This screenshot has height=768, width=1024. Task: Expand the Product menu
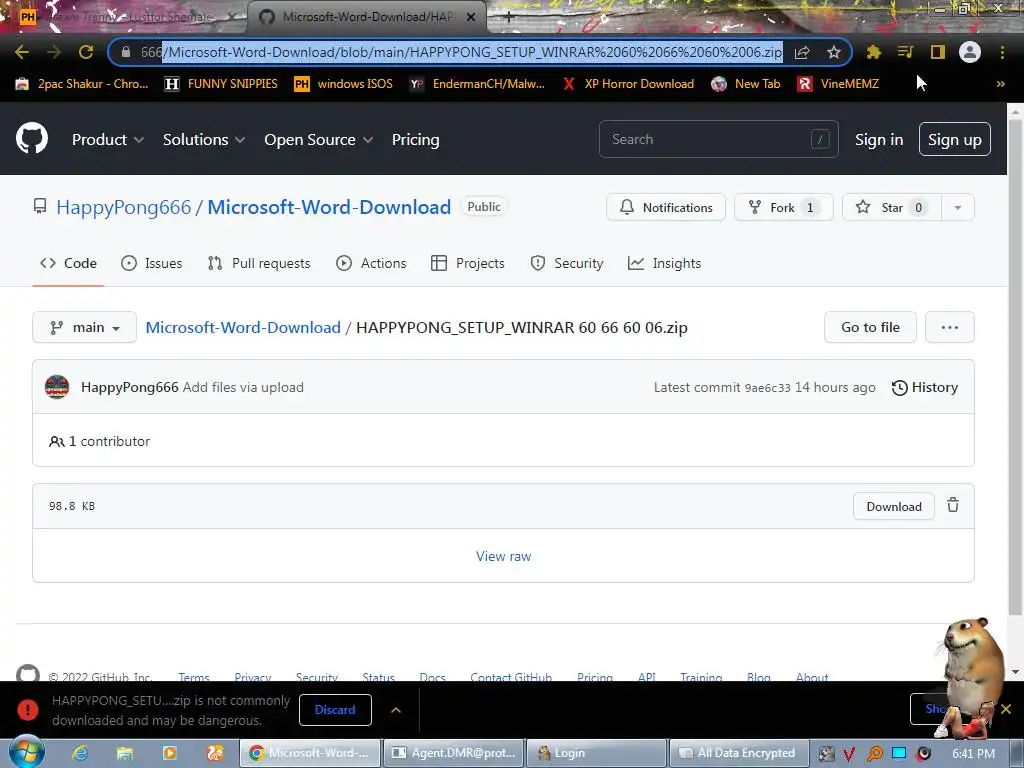(x=108, y=140)
